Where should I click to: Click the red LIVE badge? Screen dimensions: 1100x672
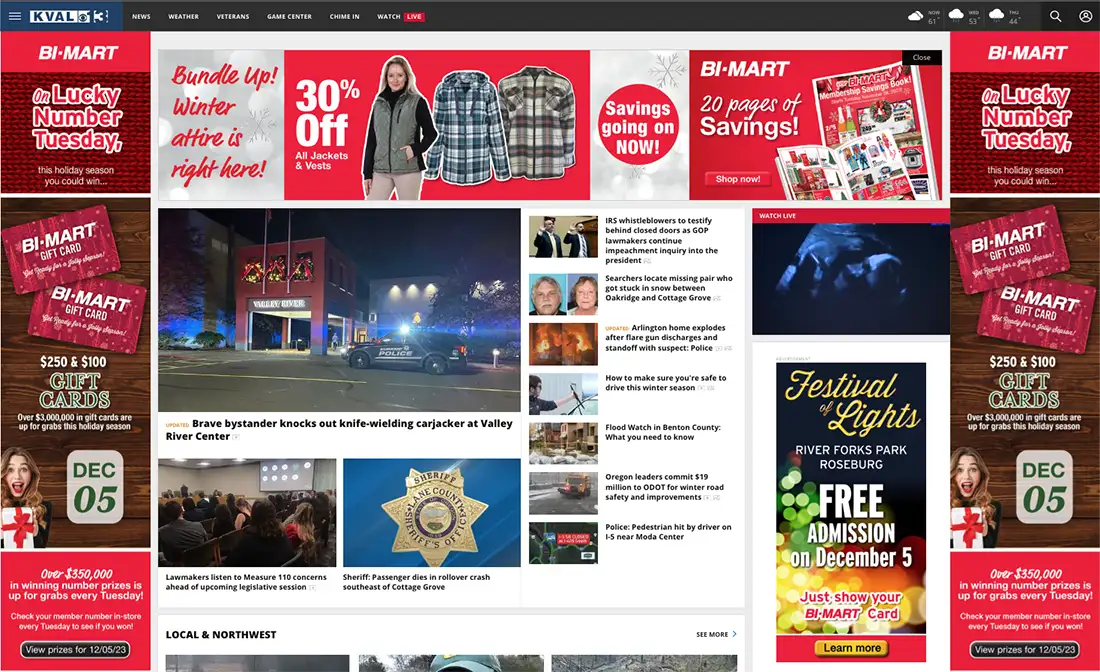pyautogui.click(x=415, y=17)
